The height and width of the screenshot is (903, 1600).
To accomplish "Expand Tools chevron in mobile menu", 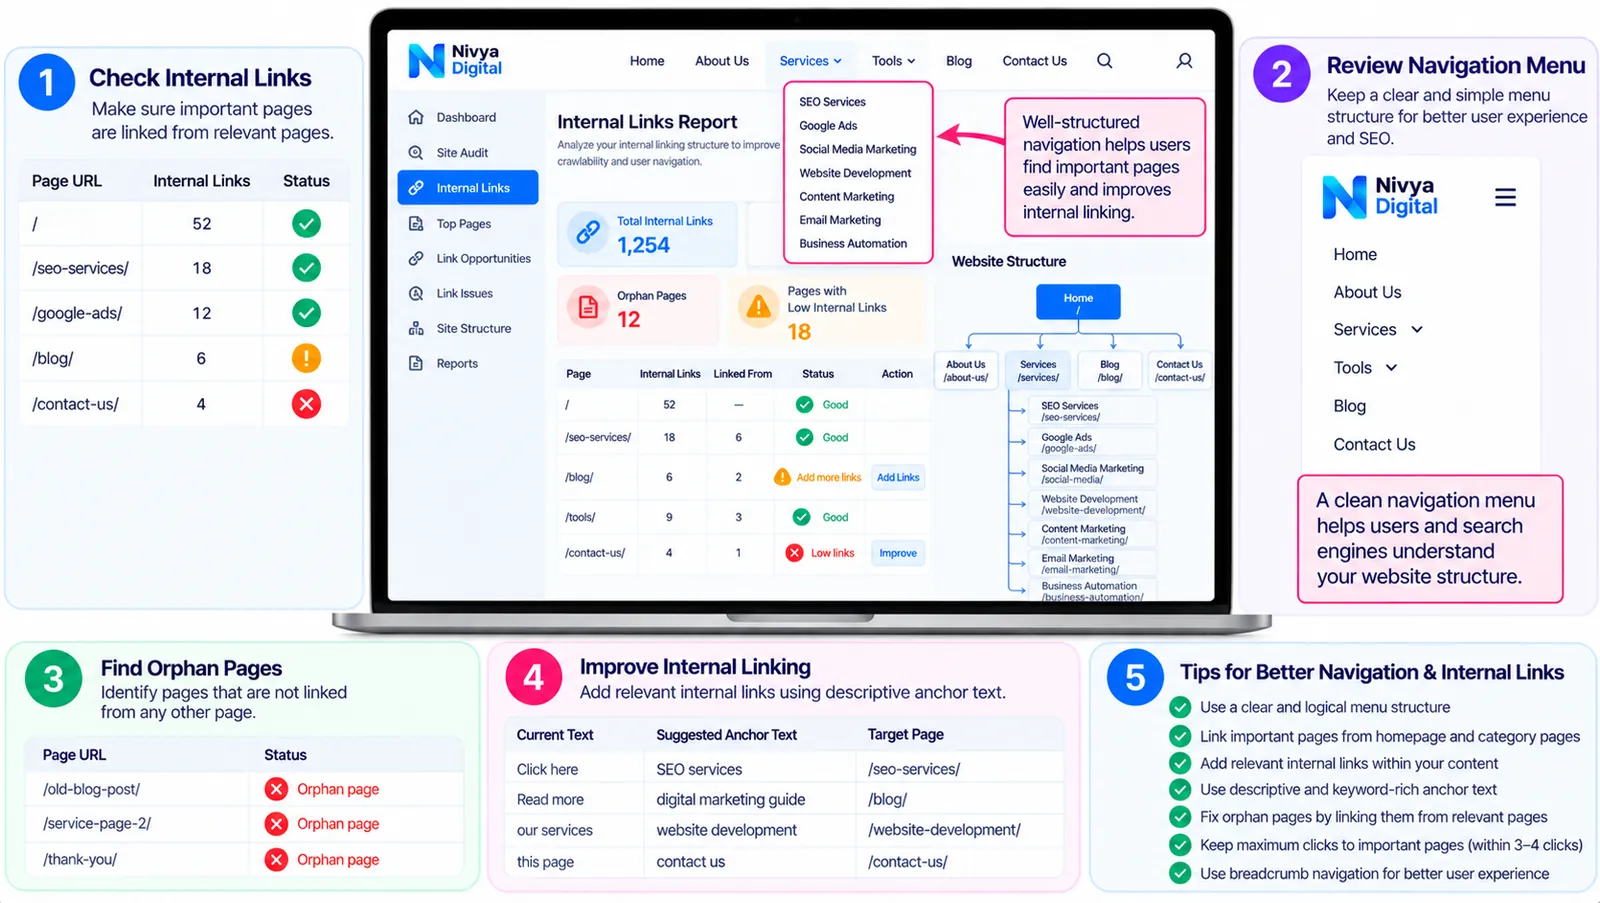I will 1391,368.
